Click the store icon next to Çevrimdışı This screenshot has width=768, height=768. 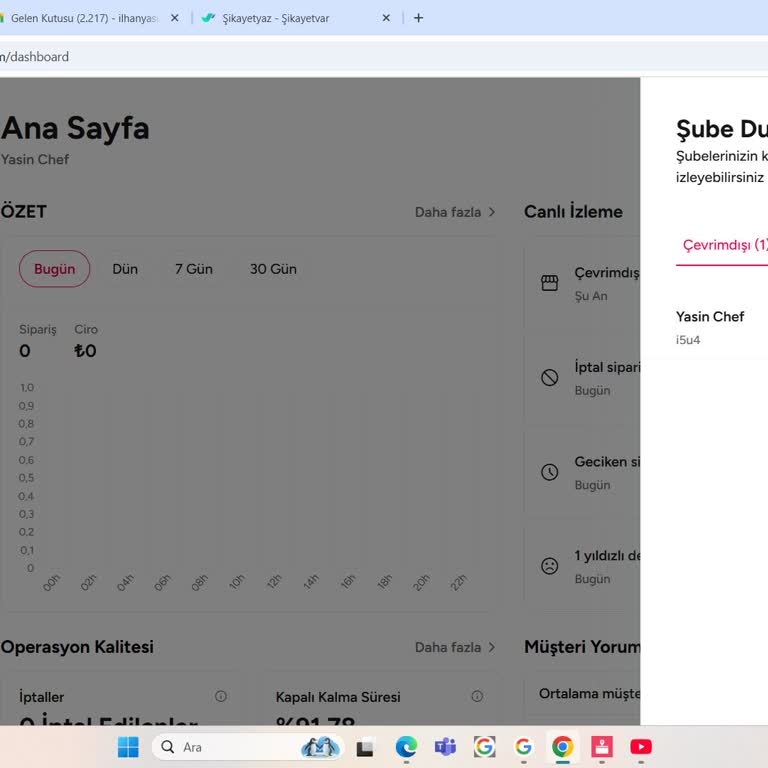pyautogui.click(x=549, y=283)
